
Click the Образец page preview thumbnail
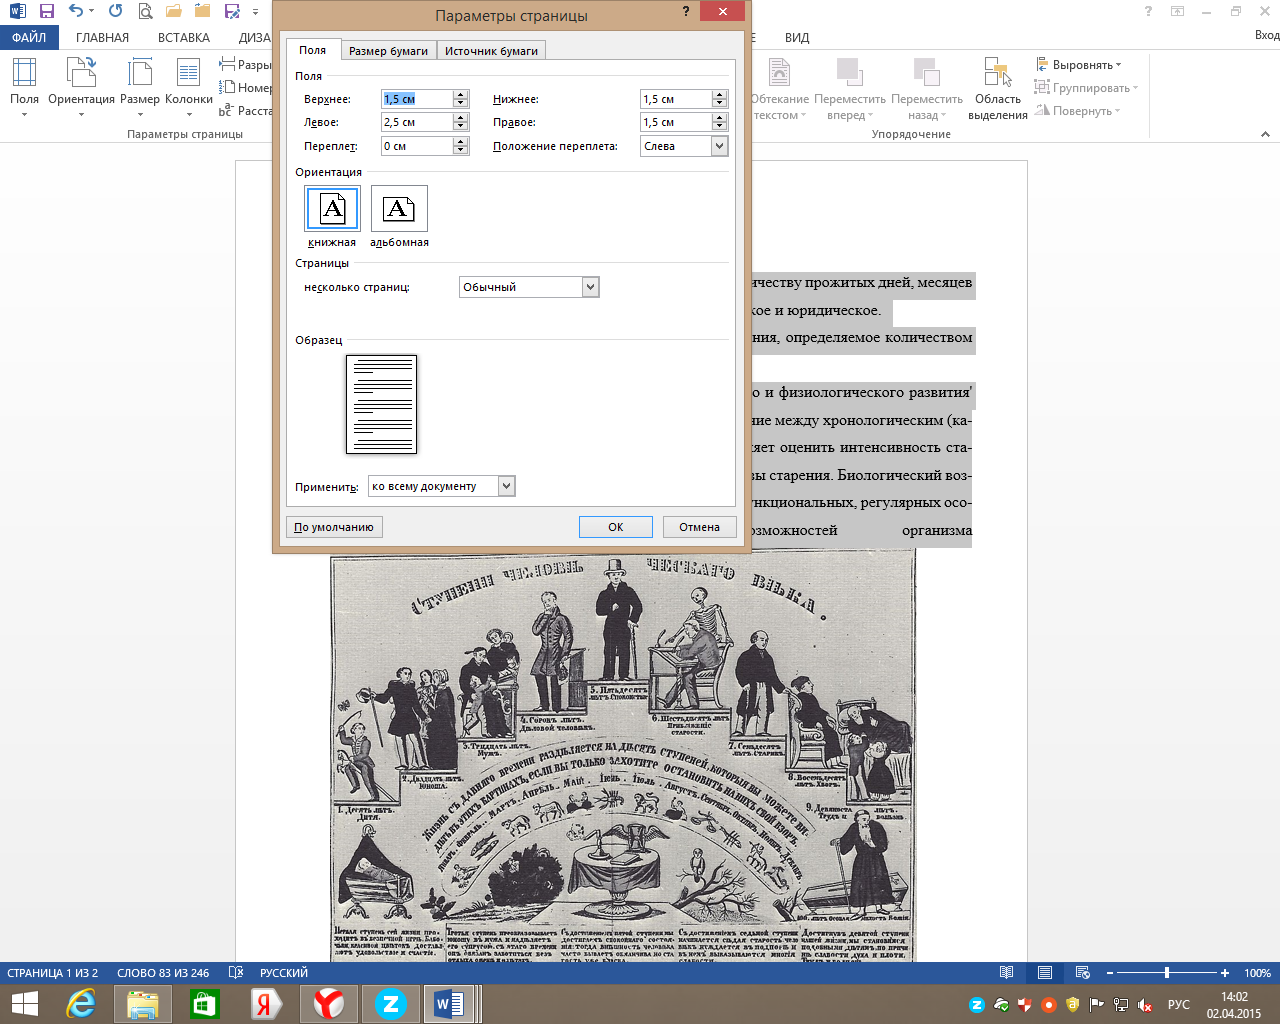[x=381, y=404]
